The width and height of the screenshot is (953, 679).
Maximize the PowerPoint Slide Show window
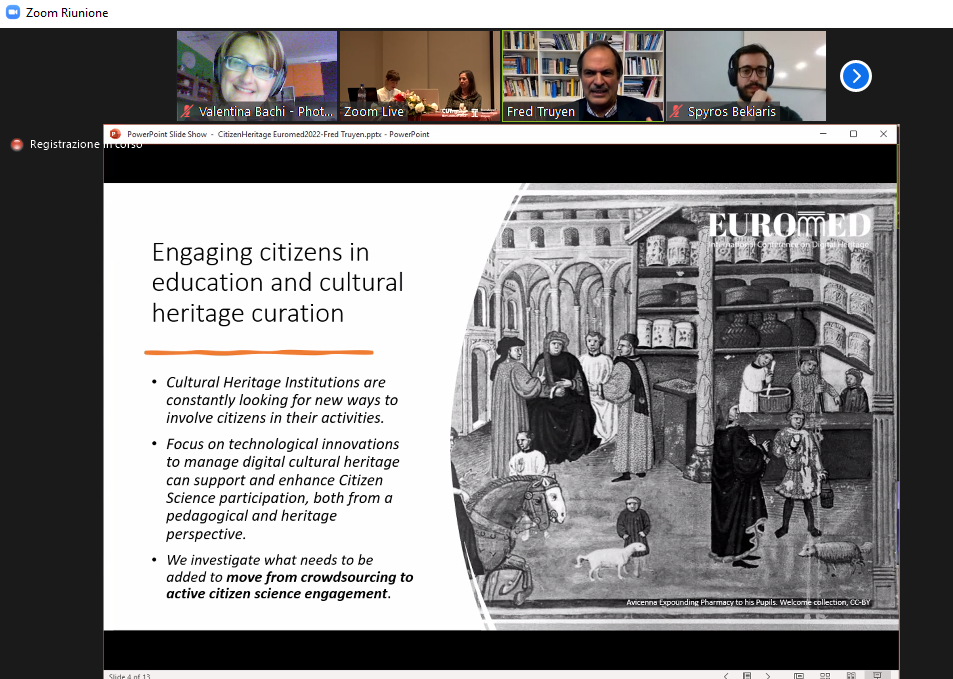pyautogui.click(x=853, y=134)
